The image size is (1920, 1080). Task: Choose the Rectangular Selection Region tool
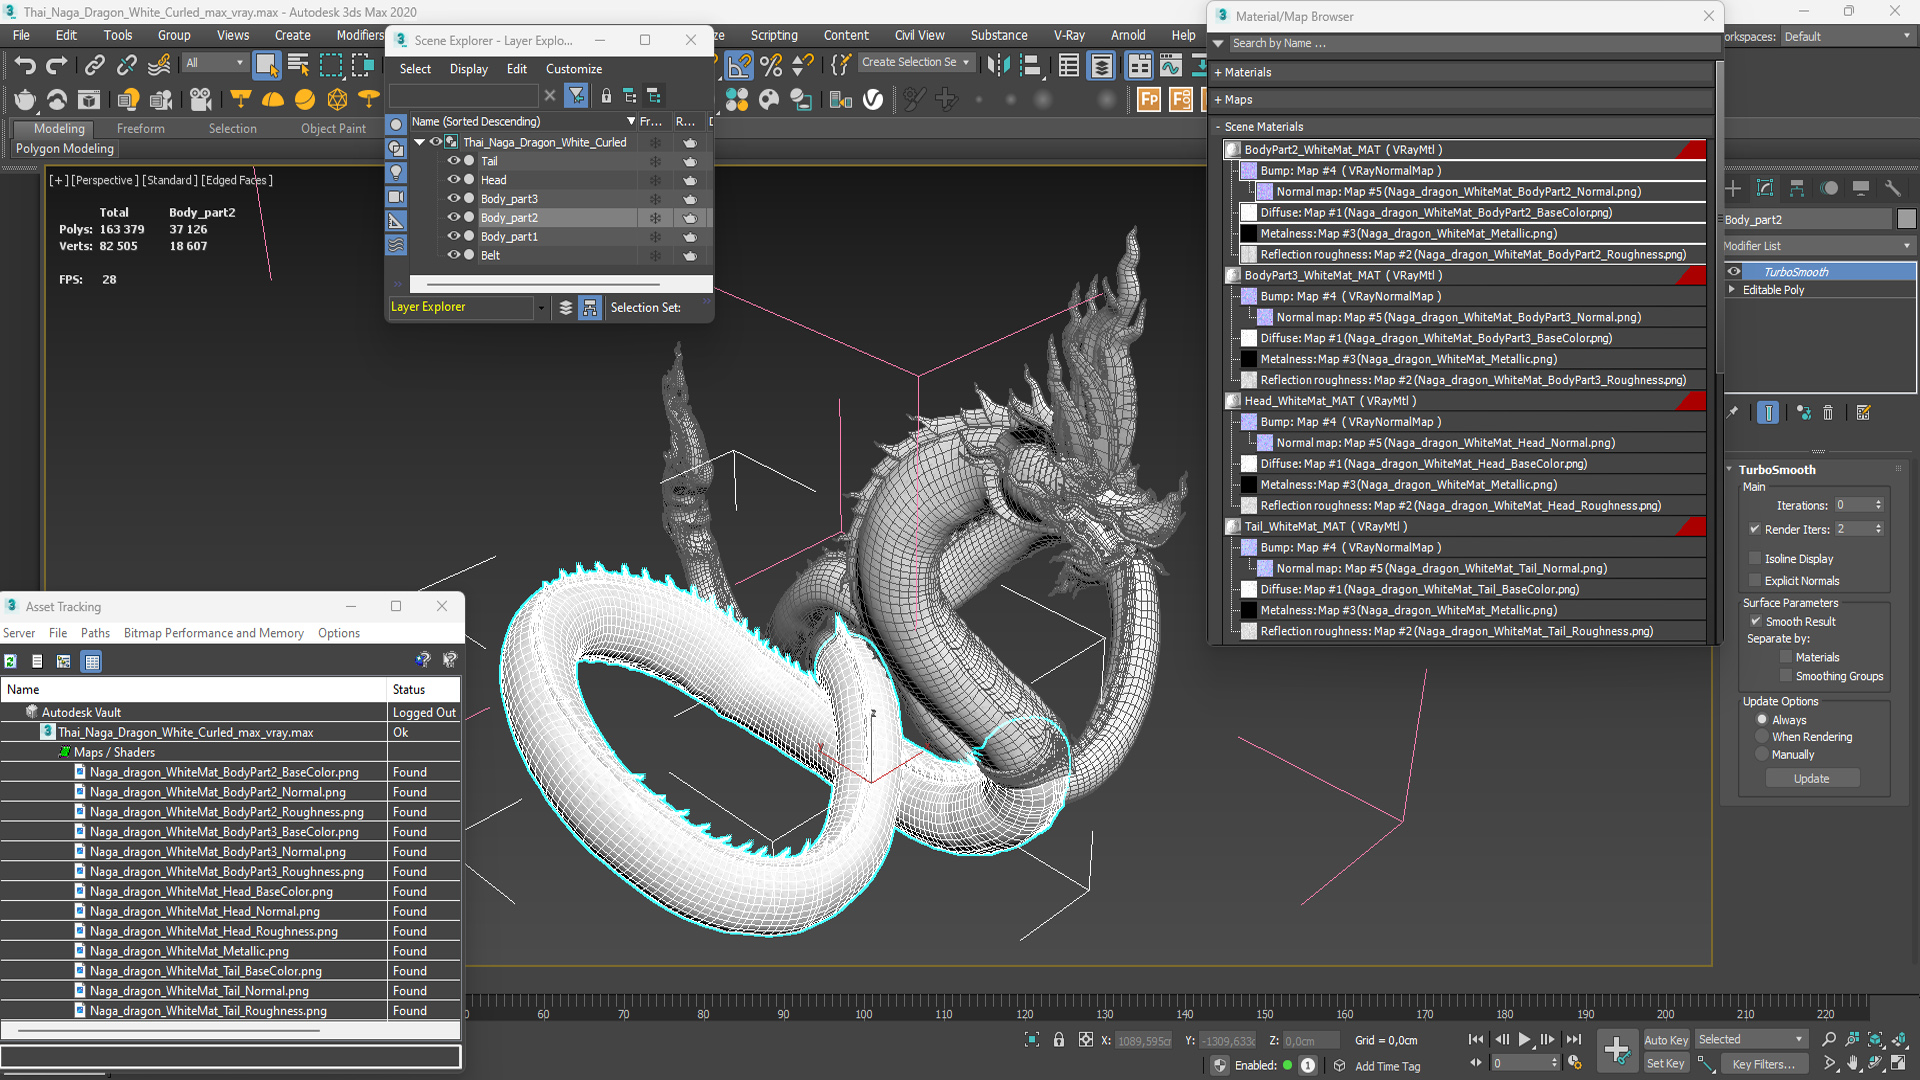coord(330,66)
